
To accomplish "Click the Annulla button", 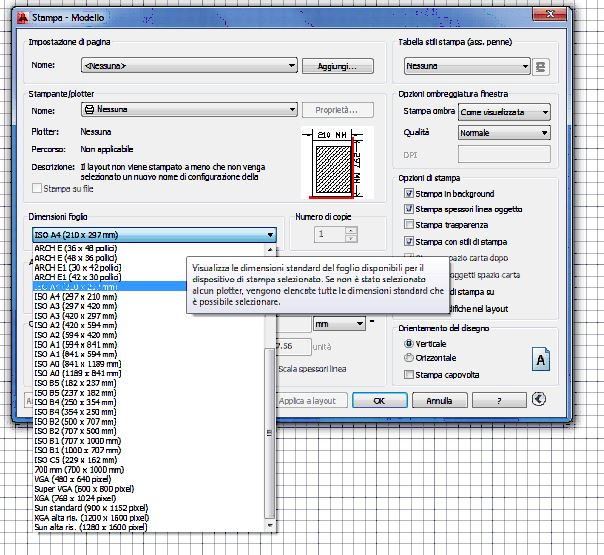I will tap(440, 401).
